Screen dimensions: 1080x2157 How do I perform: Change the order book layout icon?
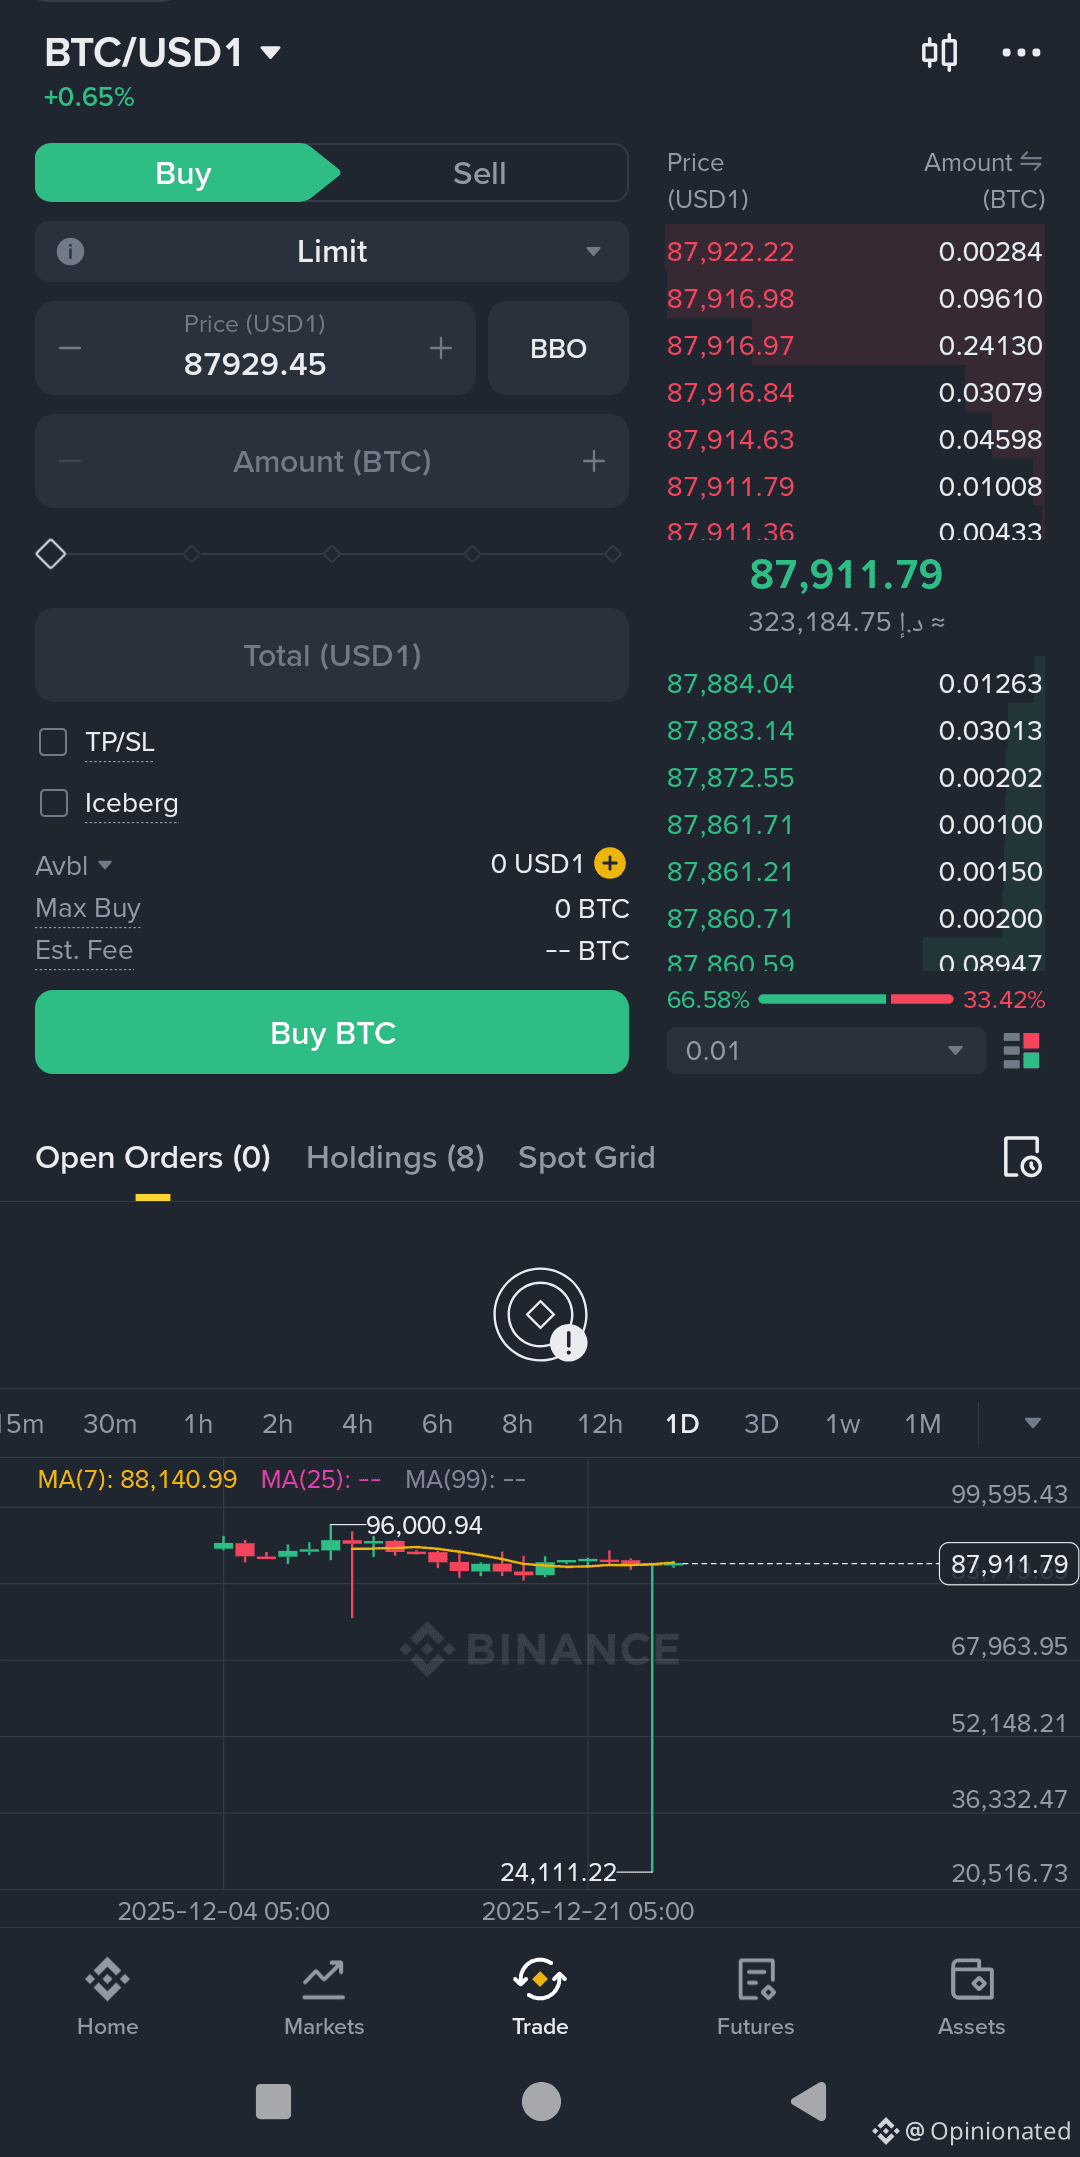pyautogui.click(x=1021, y=1051)
